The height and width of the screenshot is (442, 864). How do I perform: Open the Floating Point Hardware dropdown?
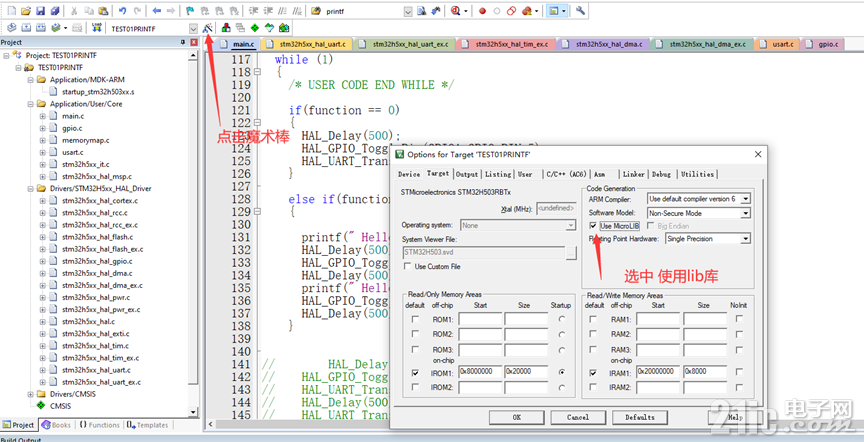pos(746,239)
